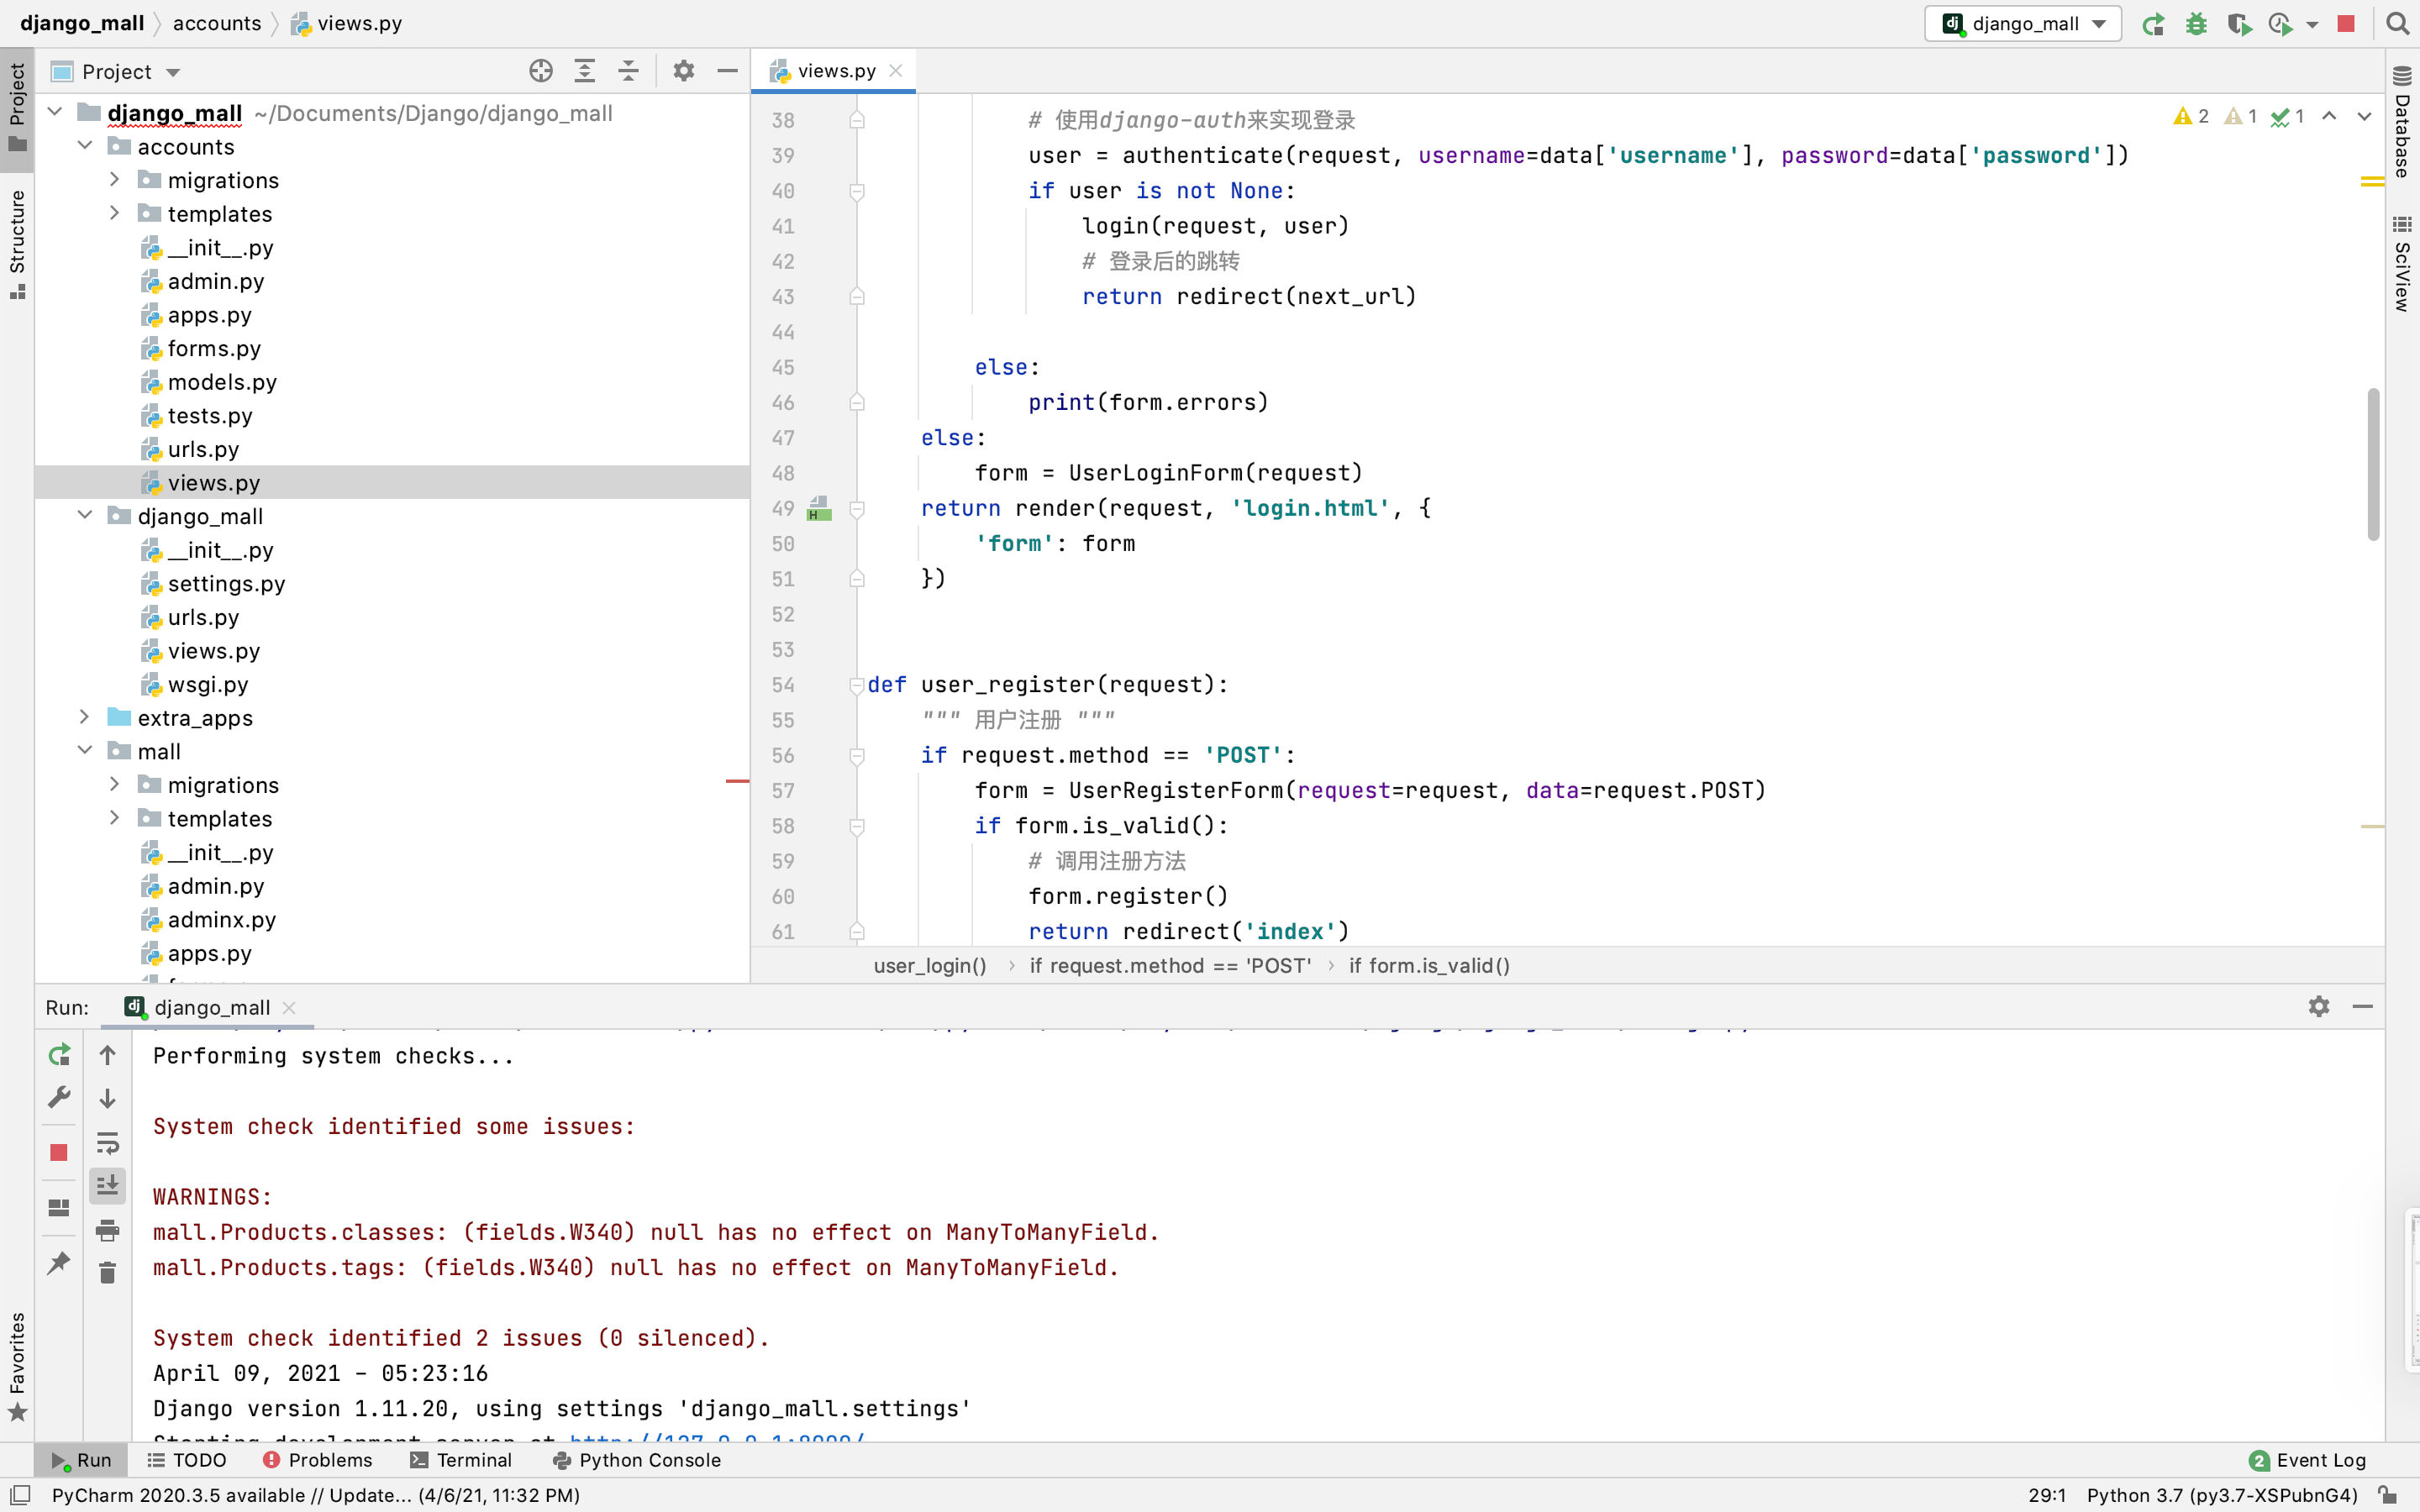Viewport: 2420px width, 1512px height.
Task: Toggle fold marker at line 56
Action: coord(857,756)
